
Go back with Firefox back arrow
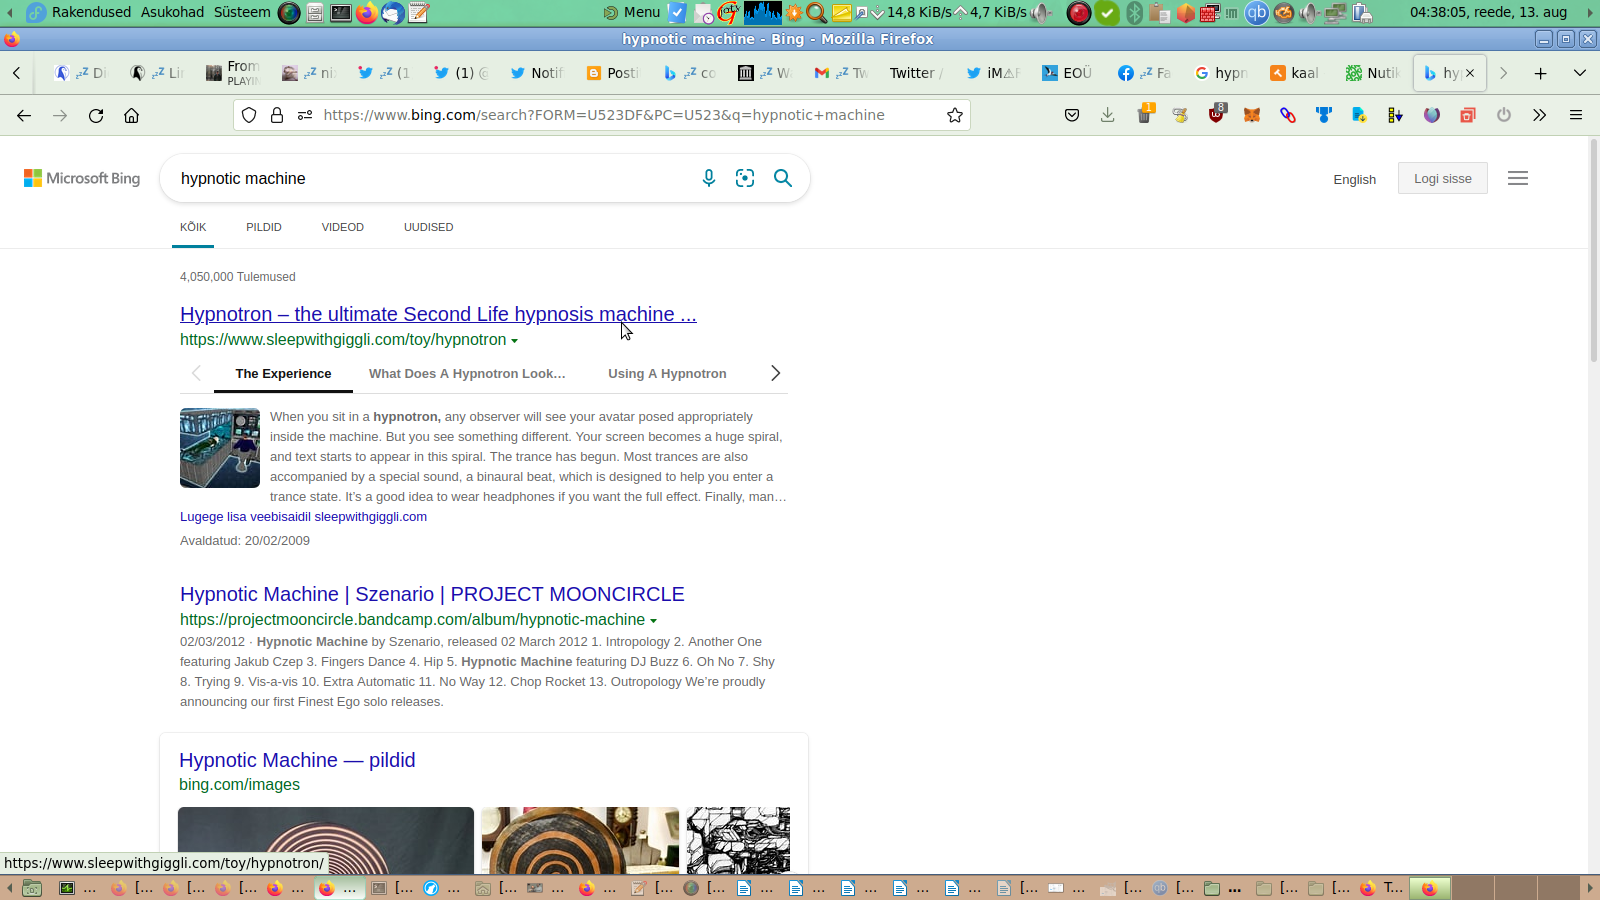[x=24, y=115]
